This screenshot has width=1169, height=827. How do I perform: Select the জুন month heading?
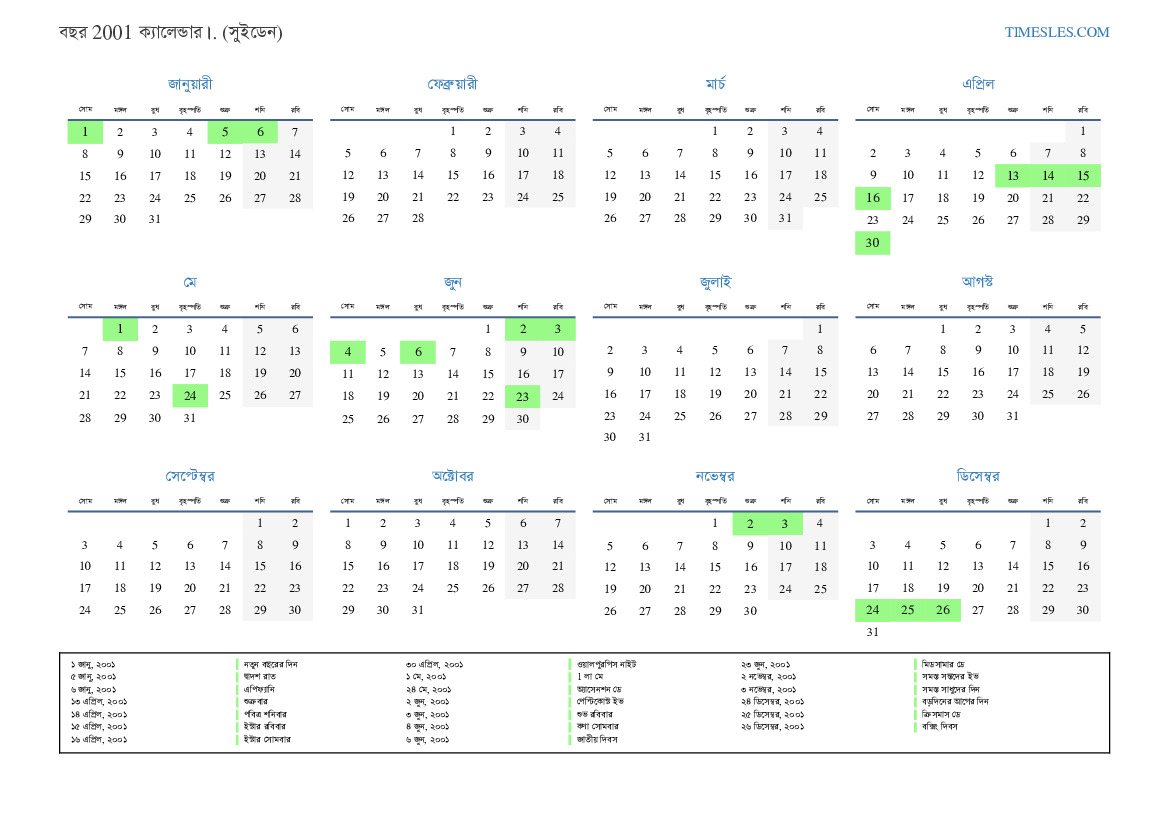453,282
